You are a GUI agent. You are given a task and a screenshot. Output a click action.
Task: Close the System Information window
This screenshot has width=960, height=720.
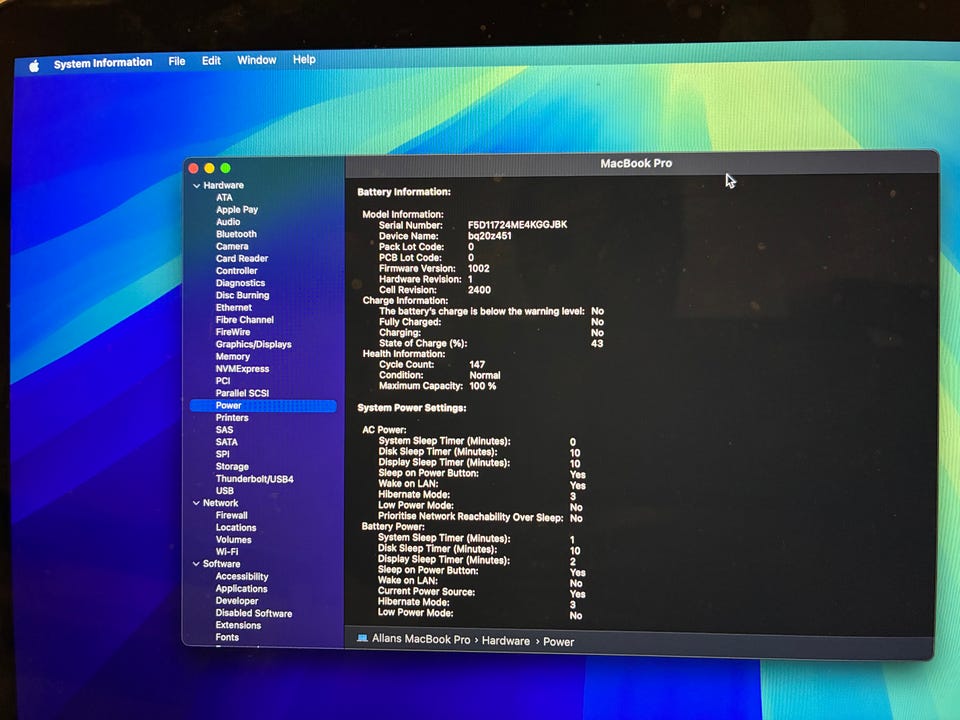[x=193, y=168]
